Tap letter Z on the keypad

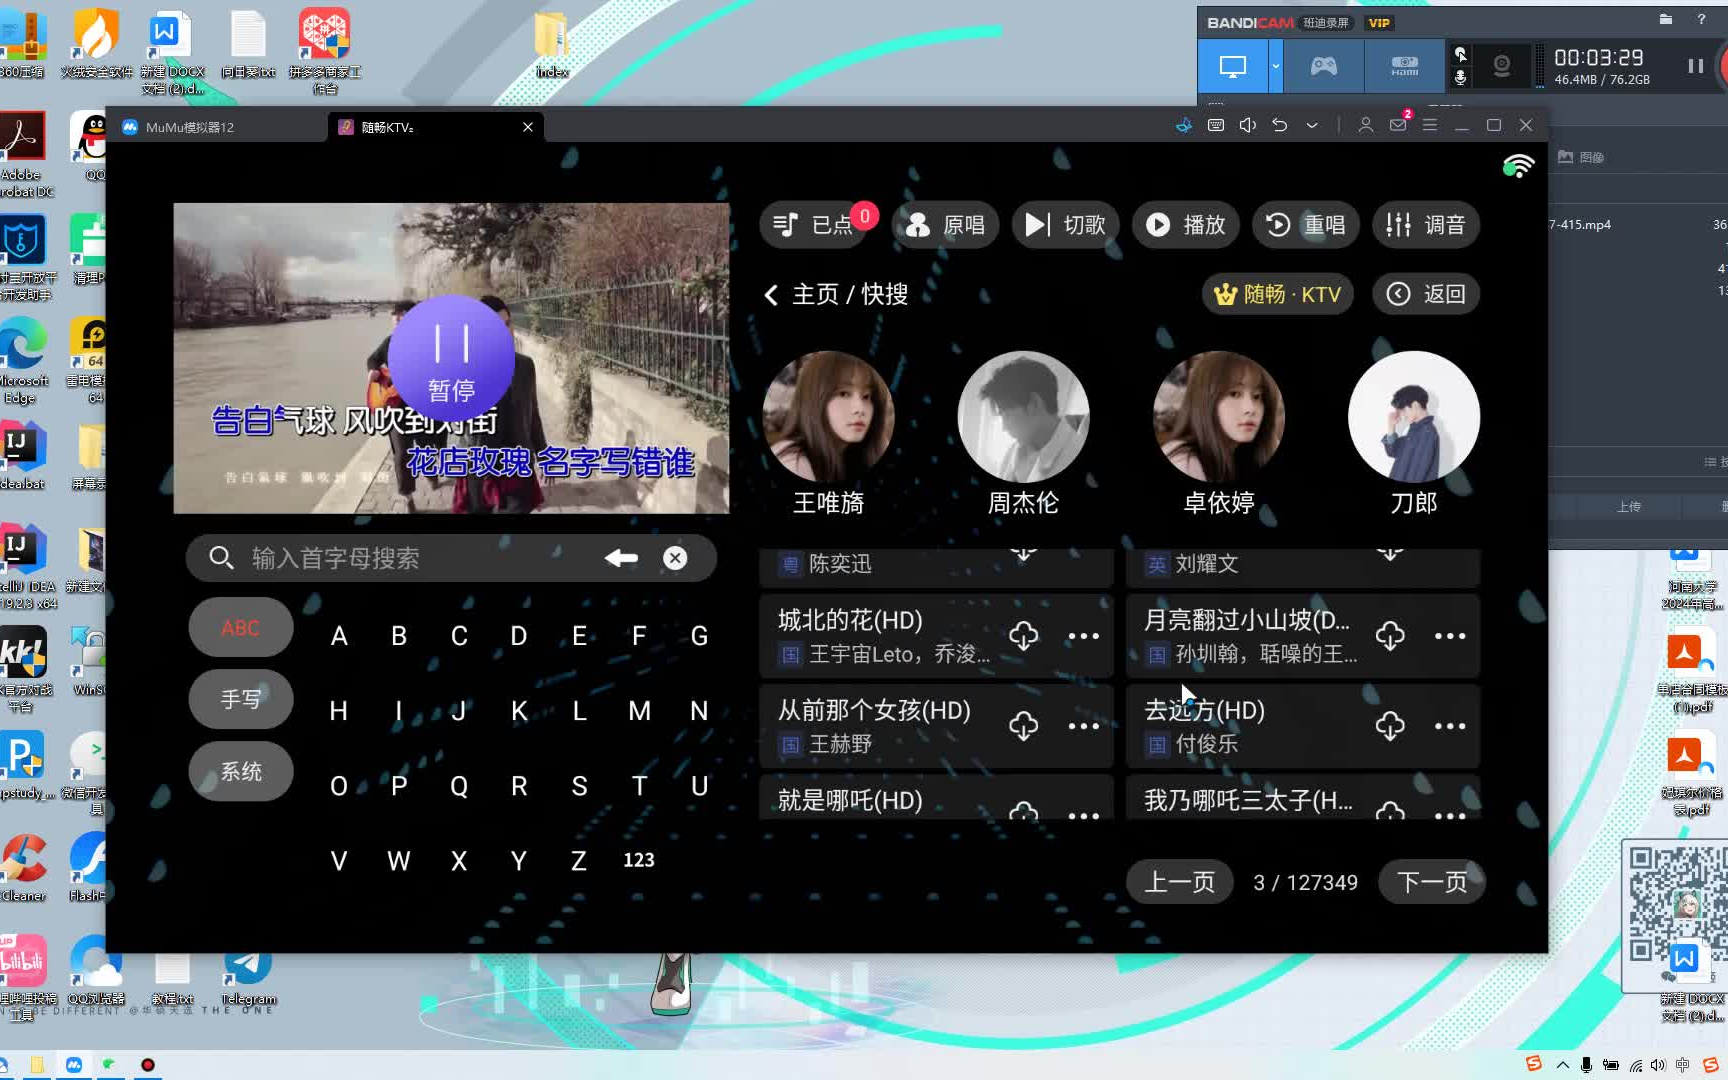[x=579, y=861]
